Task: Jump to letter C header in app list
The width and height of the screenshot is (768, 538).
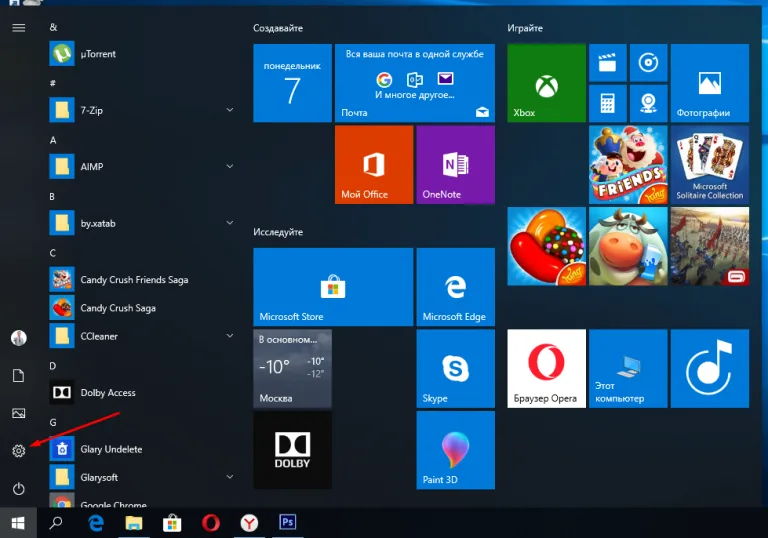Action: coord(53,253)
